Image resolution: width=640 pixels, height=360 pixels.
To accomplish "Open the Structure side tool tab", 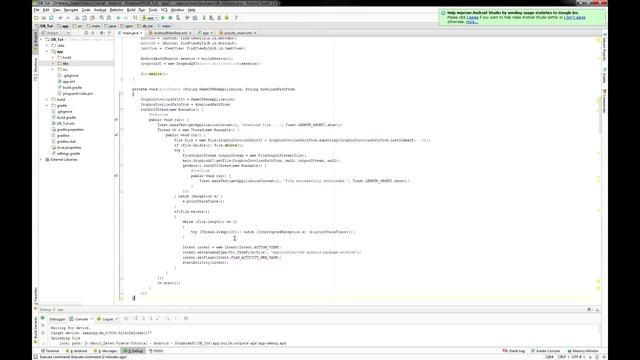I will (x=36, y=69).
